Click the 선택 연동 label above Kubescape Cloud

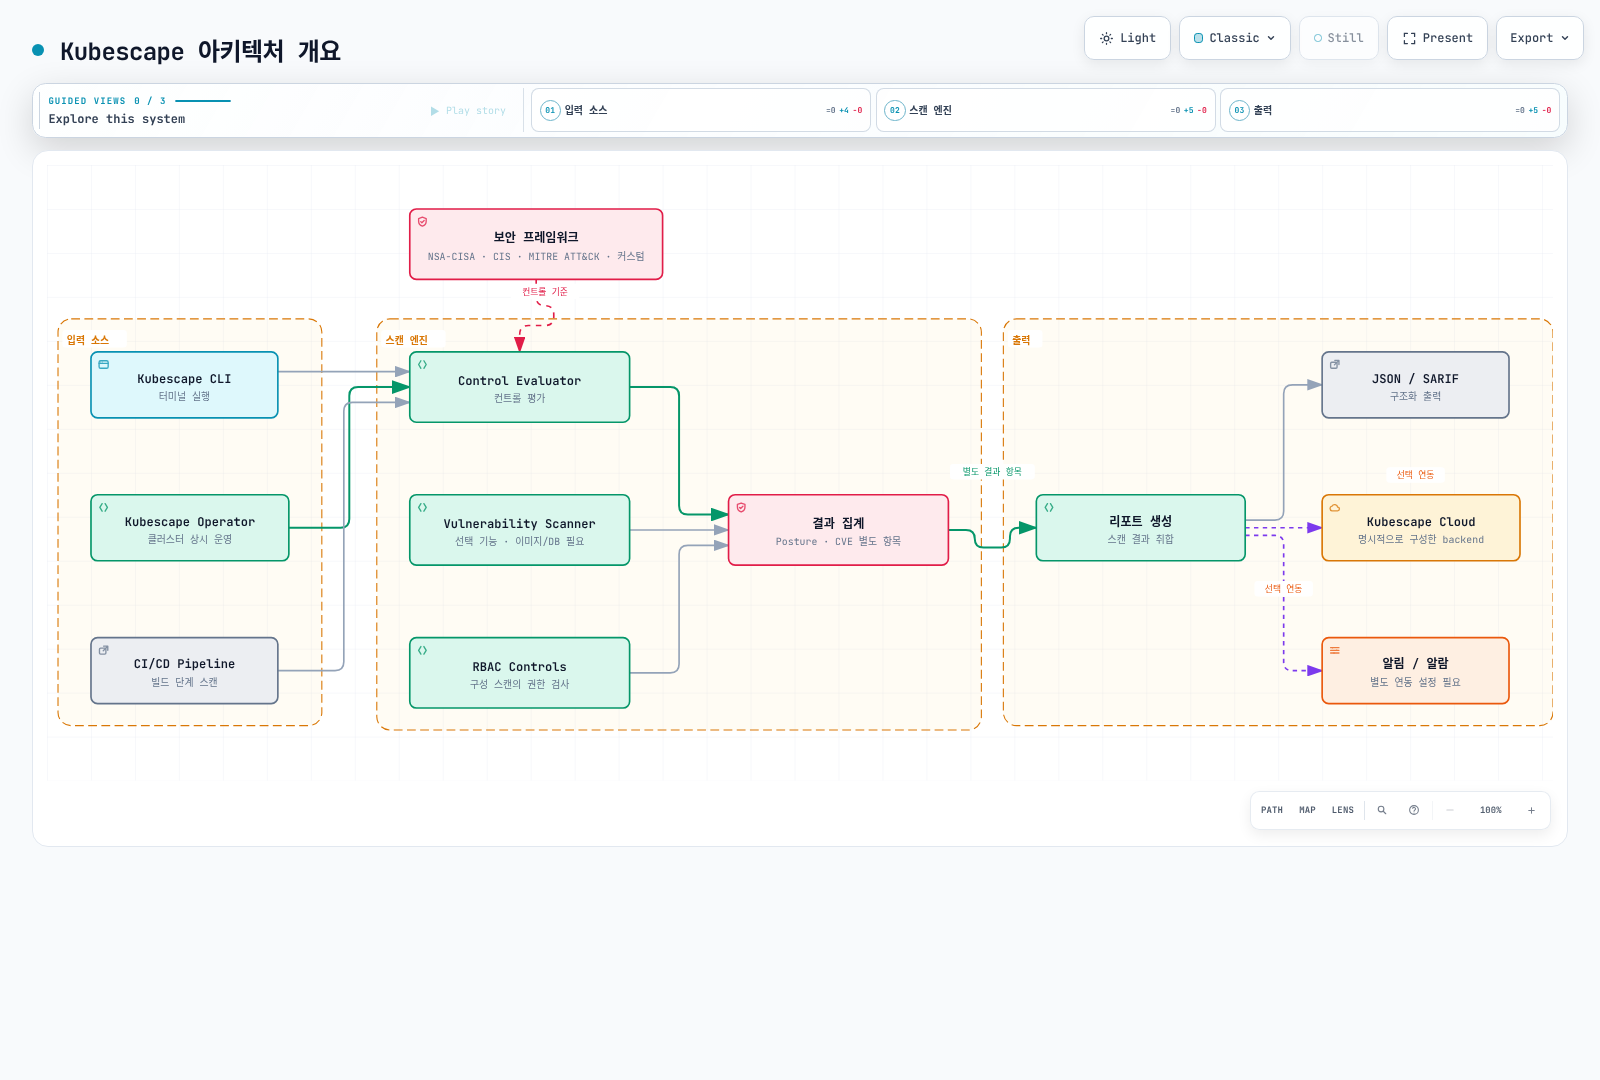point(1415,475)
